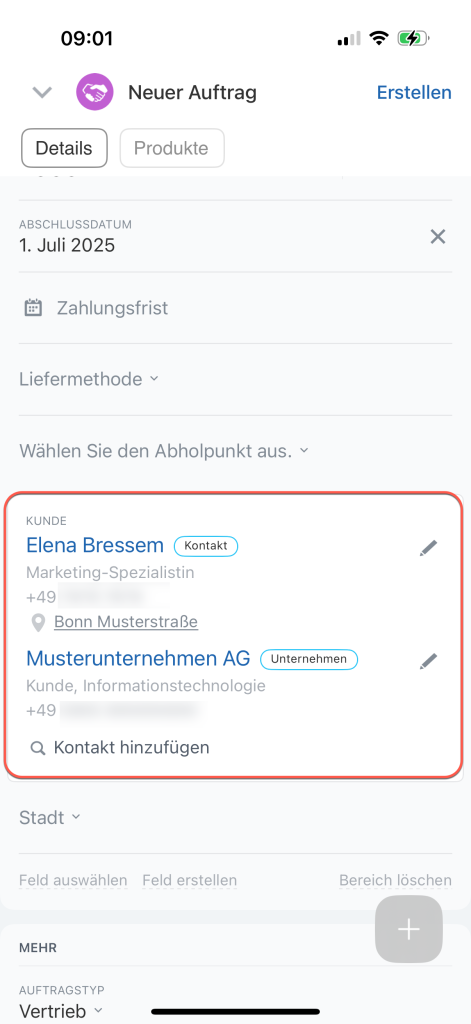Tap the Feld erstellen link
The height and width of the screenshot is (1024, 471).
(189, 880)
